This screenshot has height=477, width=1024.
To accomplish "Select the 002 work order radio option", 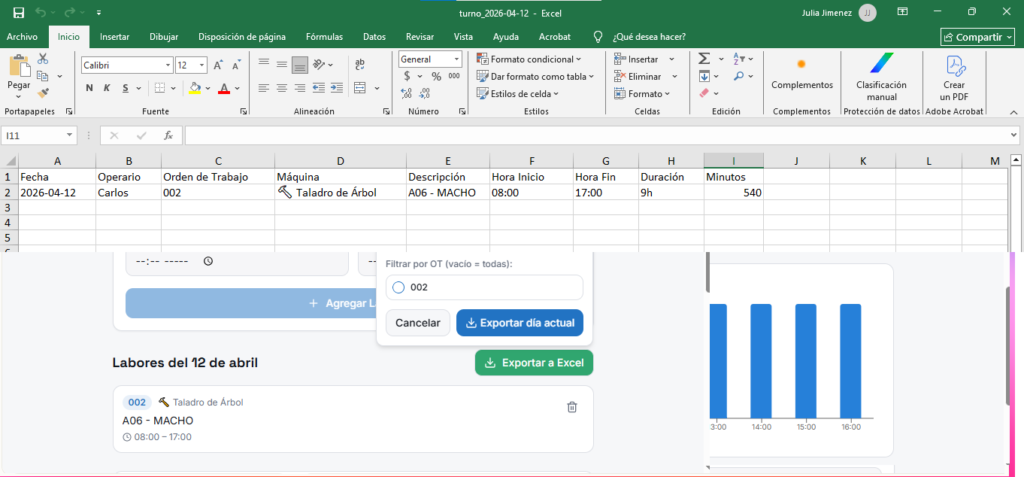I will [x=398, y=287].
